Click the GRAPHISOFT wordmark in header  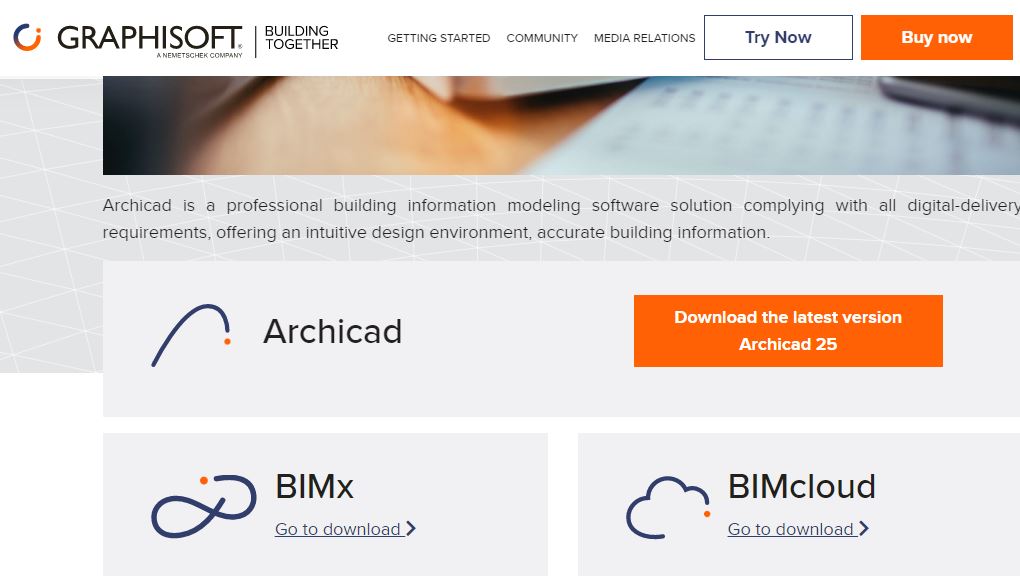(x=150, y=38)
